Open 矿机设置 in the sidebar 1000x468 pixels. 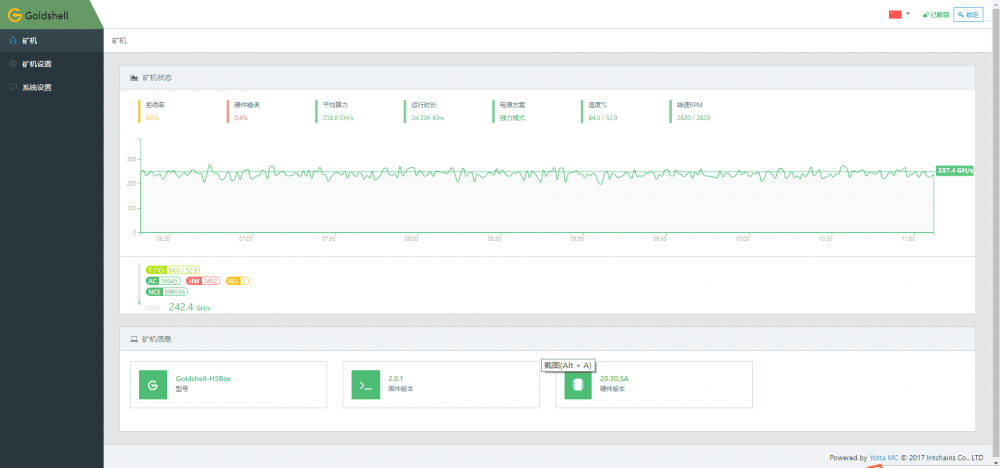(37, 64)
